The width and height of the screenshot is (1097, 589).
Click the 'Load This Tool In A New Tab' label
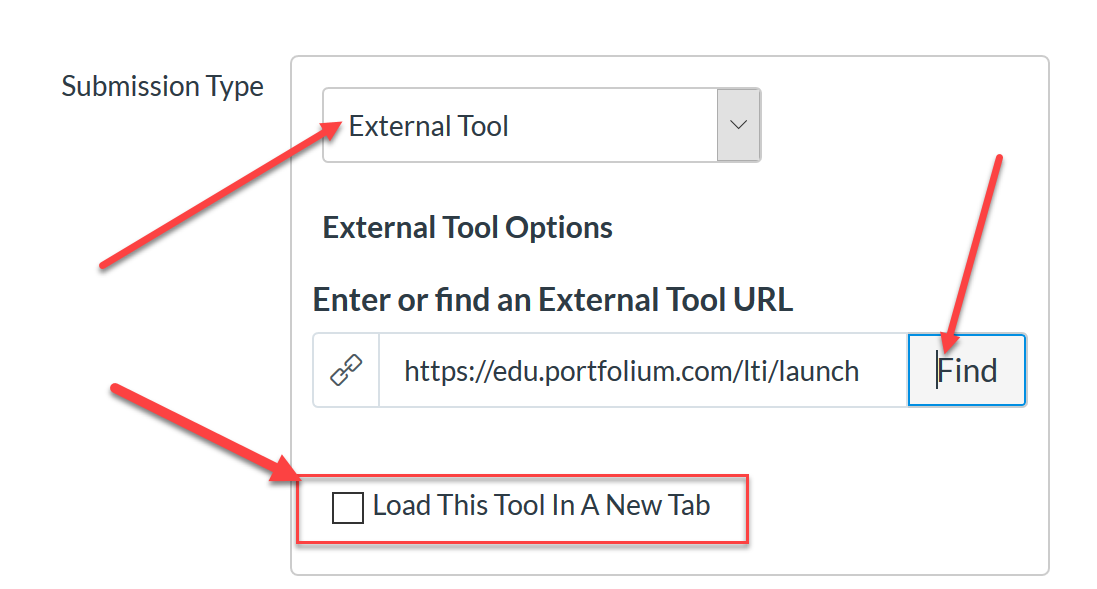point(542,505)
